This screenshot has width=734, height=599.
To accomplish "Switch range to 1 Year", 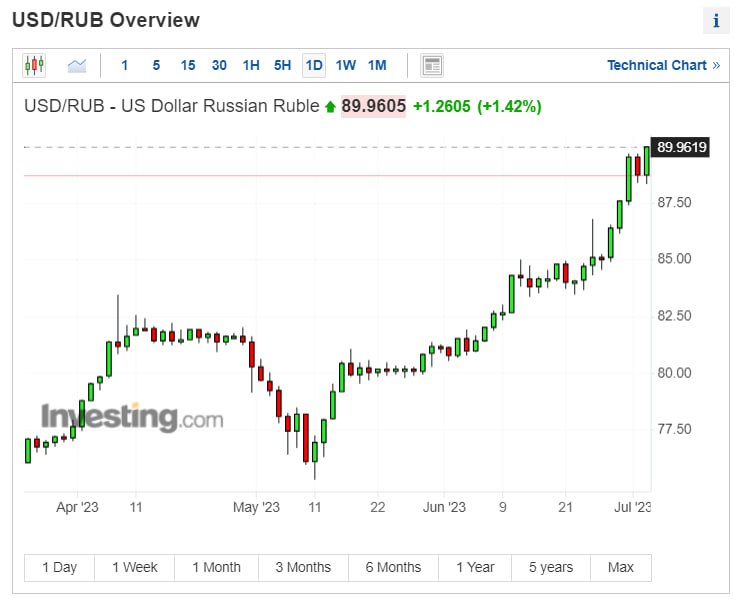I will (475, 567).
